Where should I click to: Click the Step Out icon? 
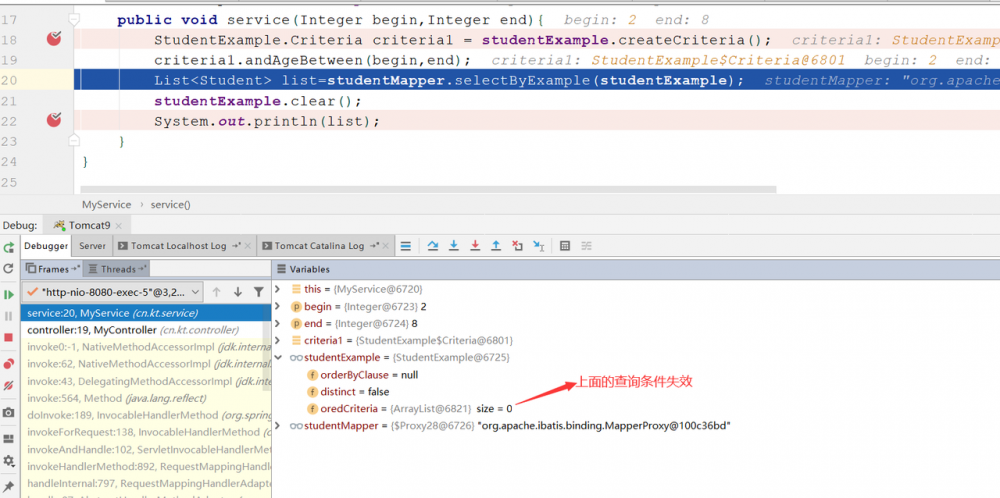click(496, 245)
